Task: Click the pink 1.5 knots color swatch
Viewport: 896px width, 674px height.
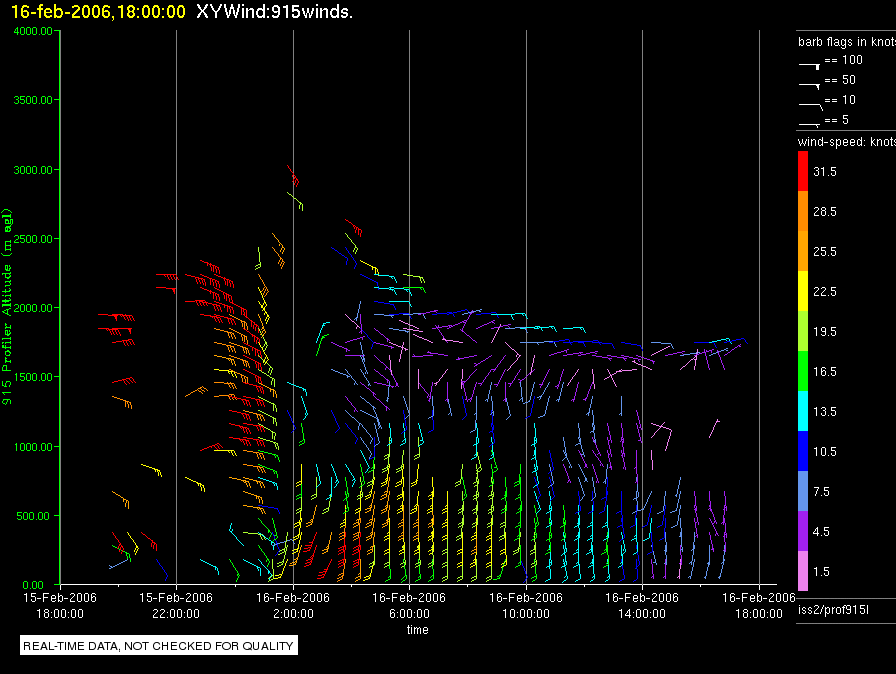Action: tap(803, 571)
